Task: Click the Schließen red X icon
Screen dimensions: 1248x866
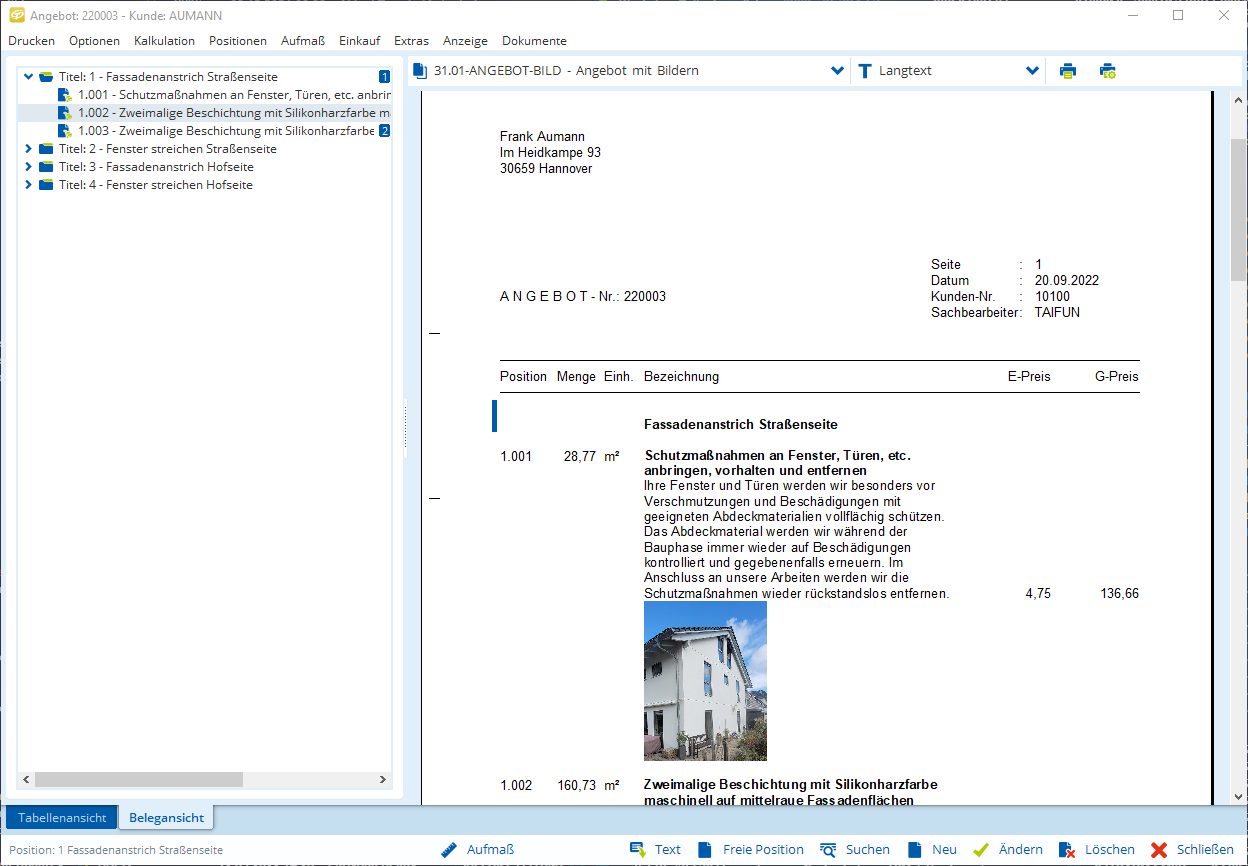Action: (1159, 850)
